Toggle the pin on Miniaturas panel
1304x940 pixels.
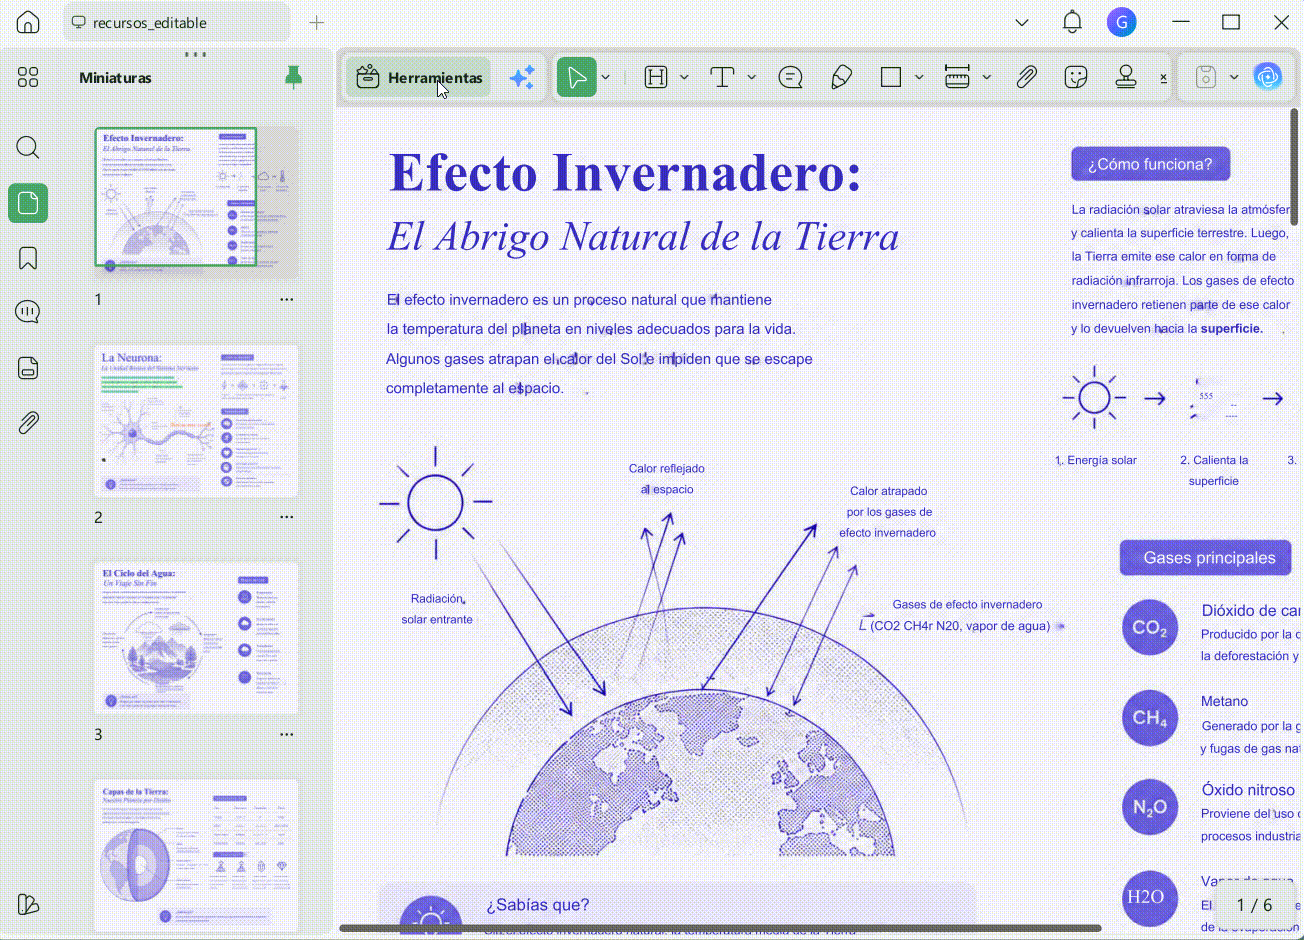click(293, 77)
